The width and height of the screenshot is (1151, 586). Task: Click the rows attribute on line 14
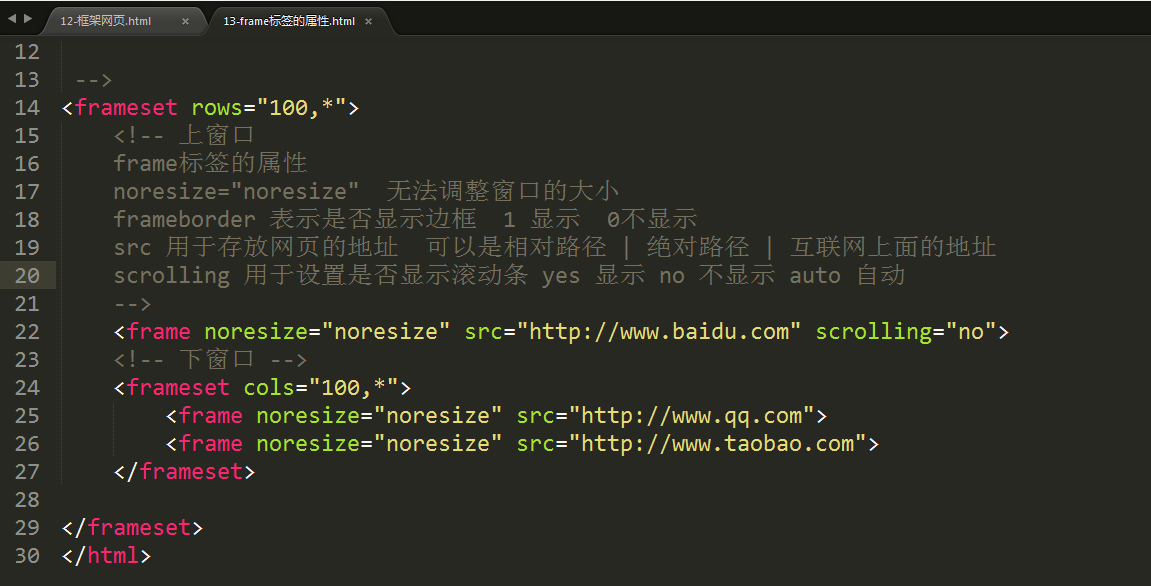pyautogui.click(x=217, y=108)
